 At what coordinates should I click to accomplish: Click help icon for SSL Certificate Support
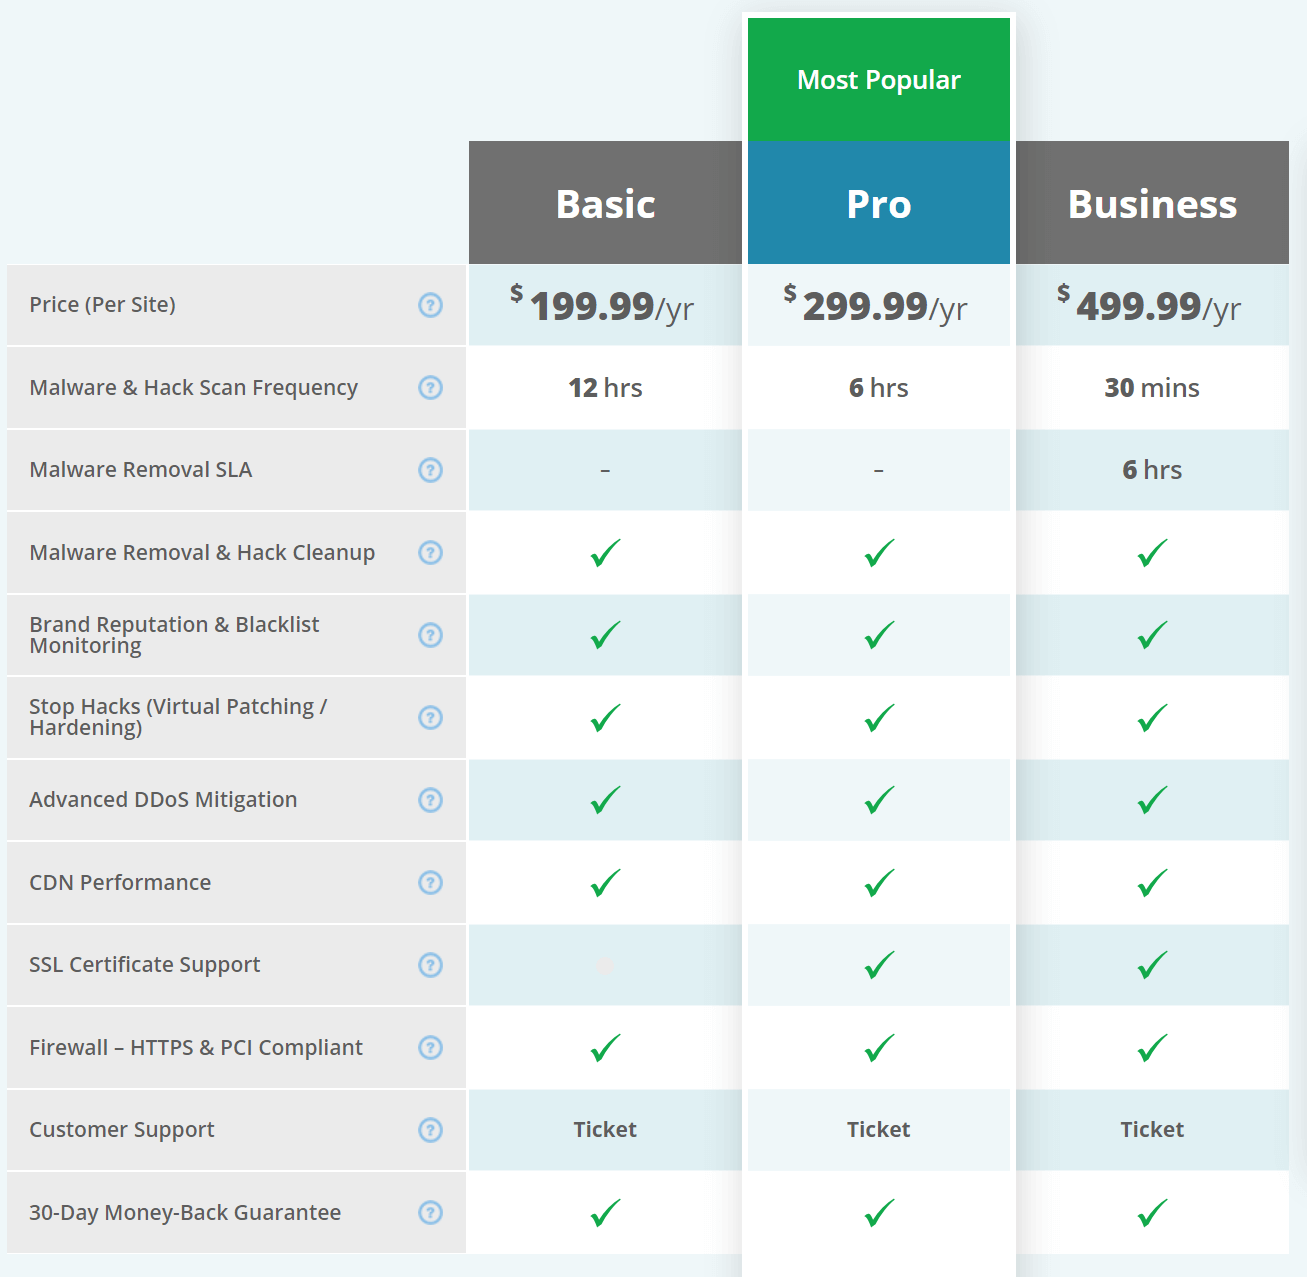tap(430, 965)
